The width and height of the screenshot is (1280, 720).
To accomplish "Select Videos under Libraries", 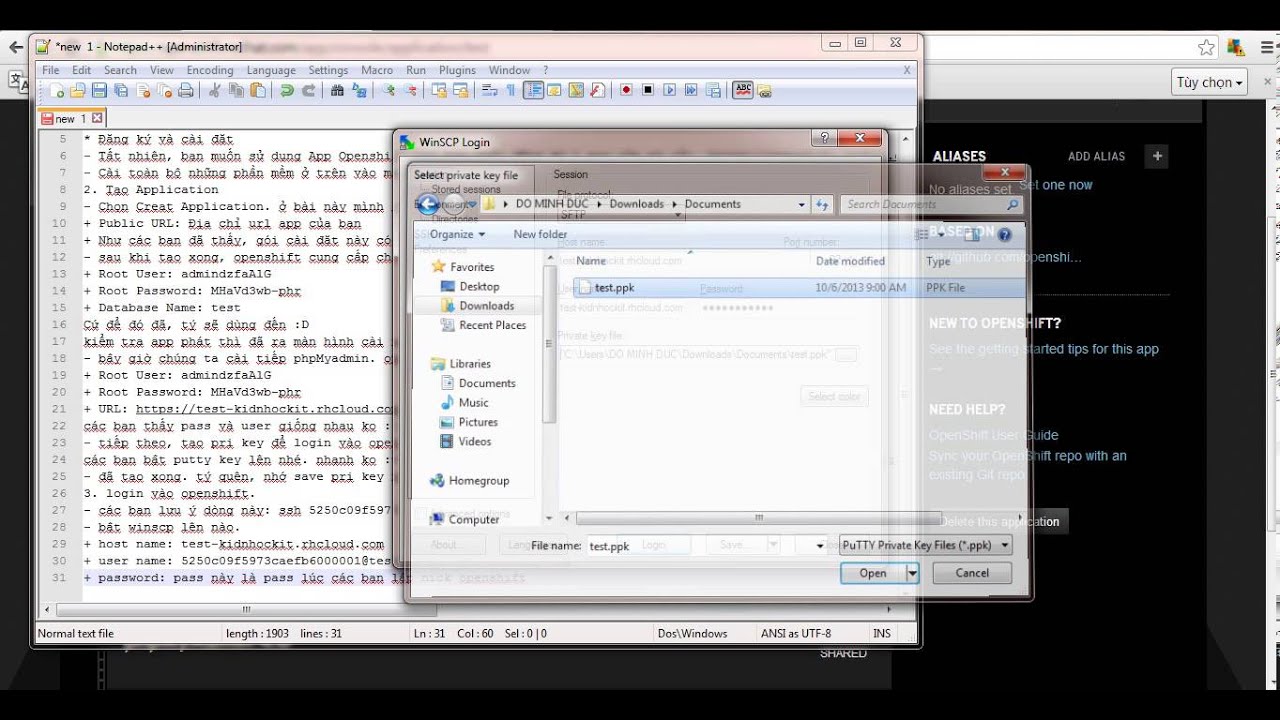I will pyautogui.click(x=475, y=441).
